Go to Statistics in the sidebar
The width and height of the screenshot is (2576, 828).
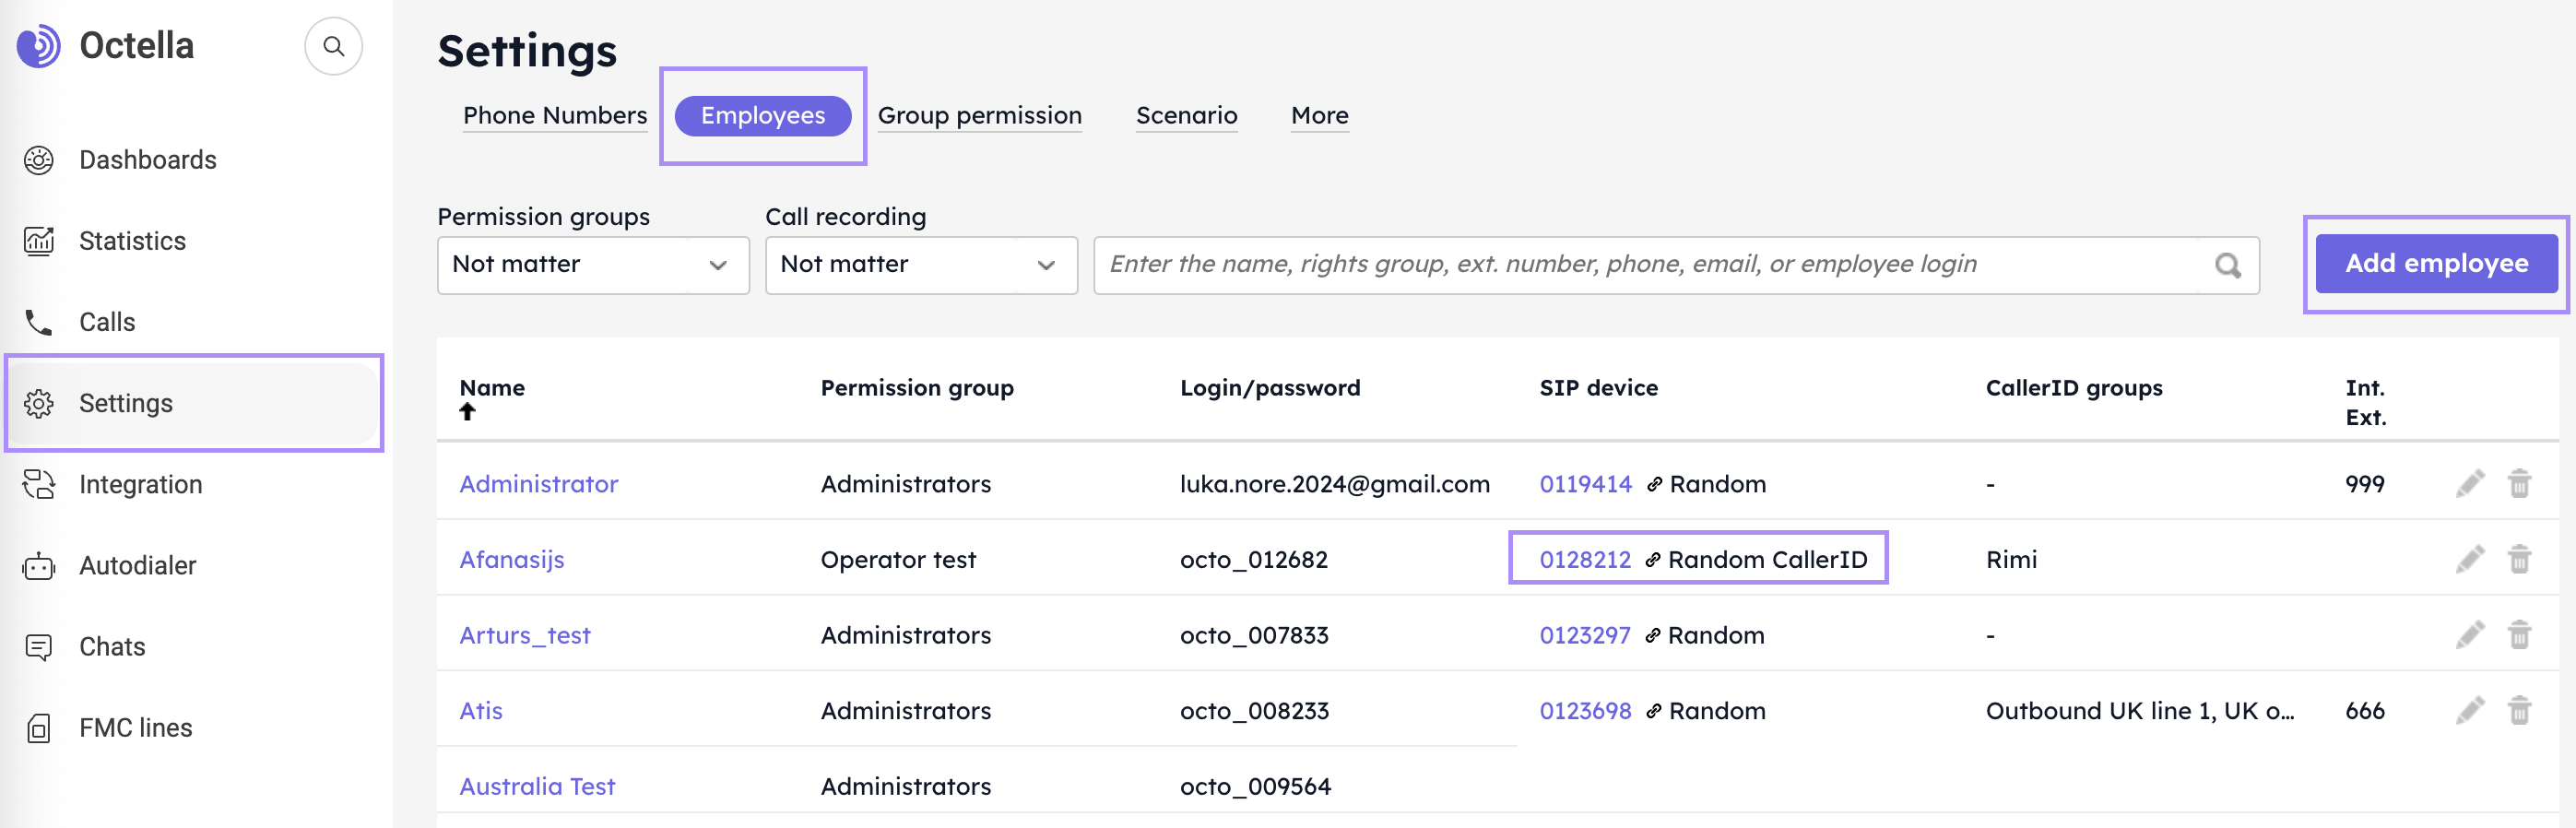(132, 241)
